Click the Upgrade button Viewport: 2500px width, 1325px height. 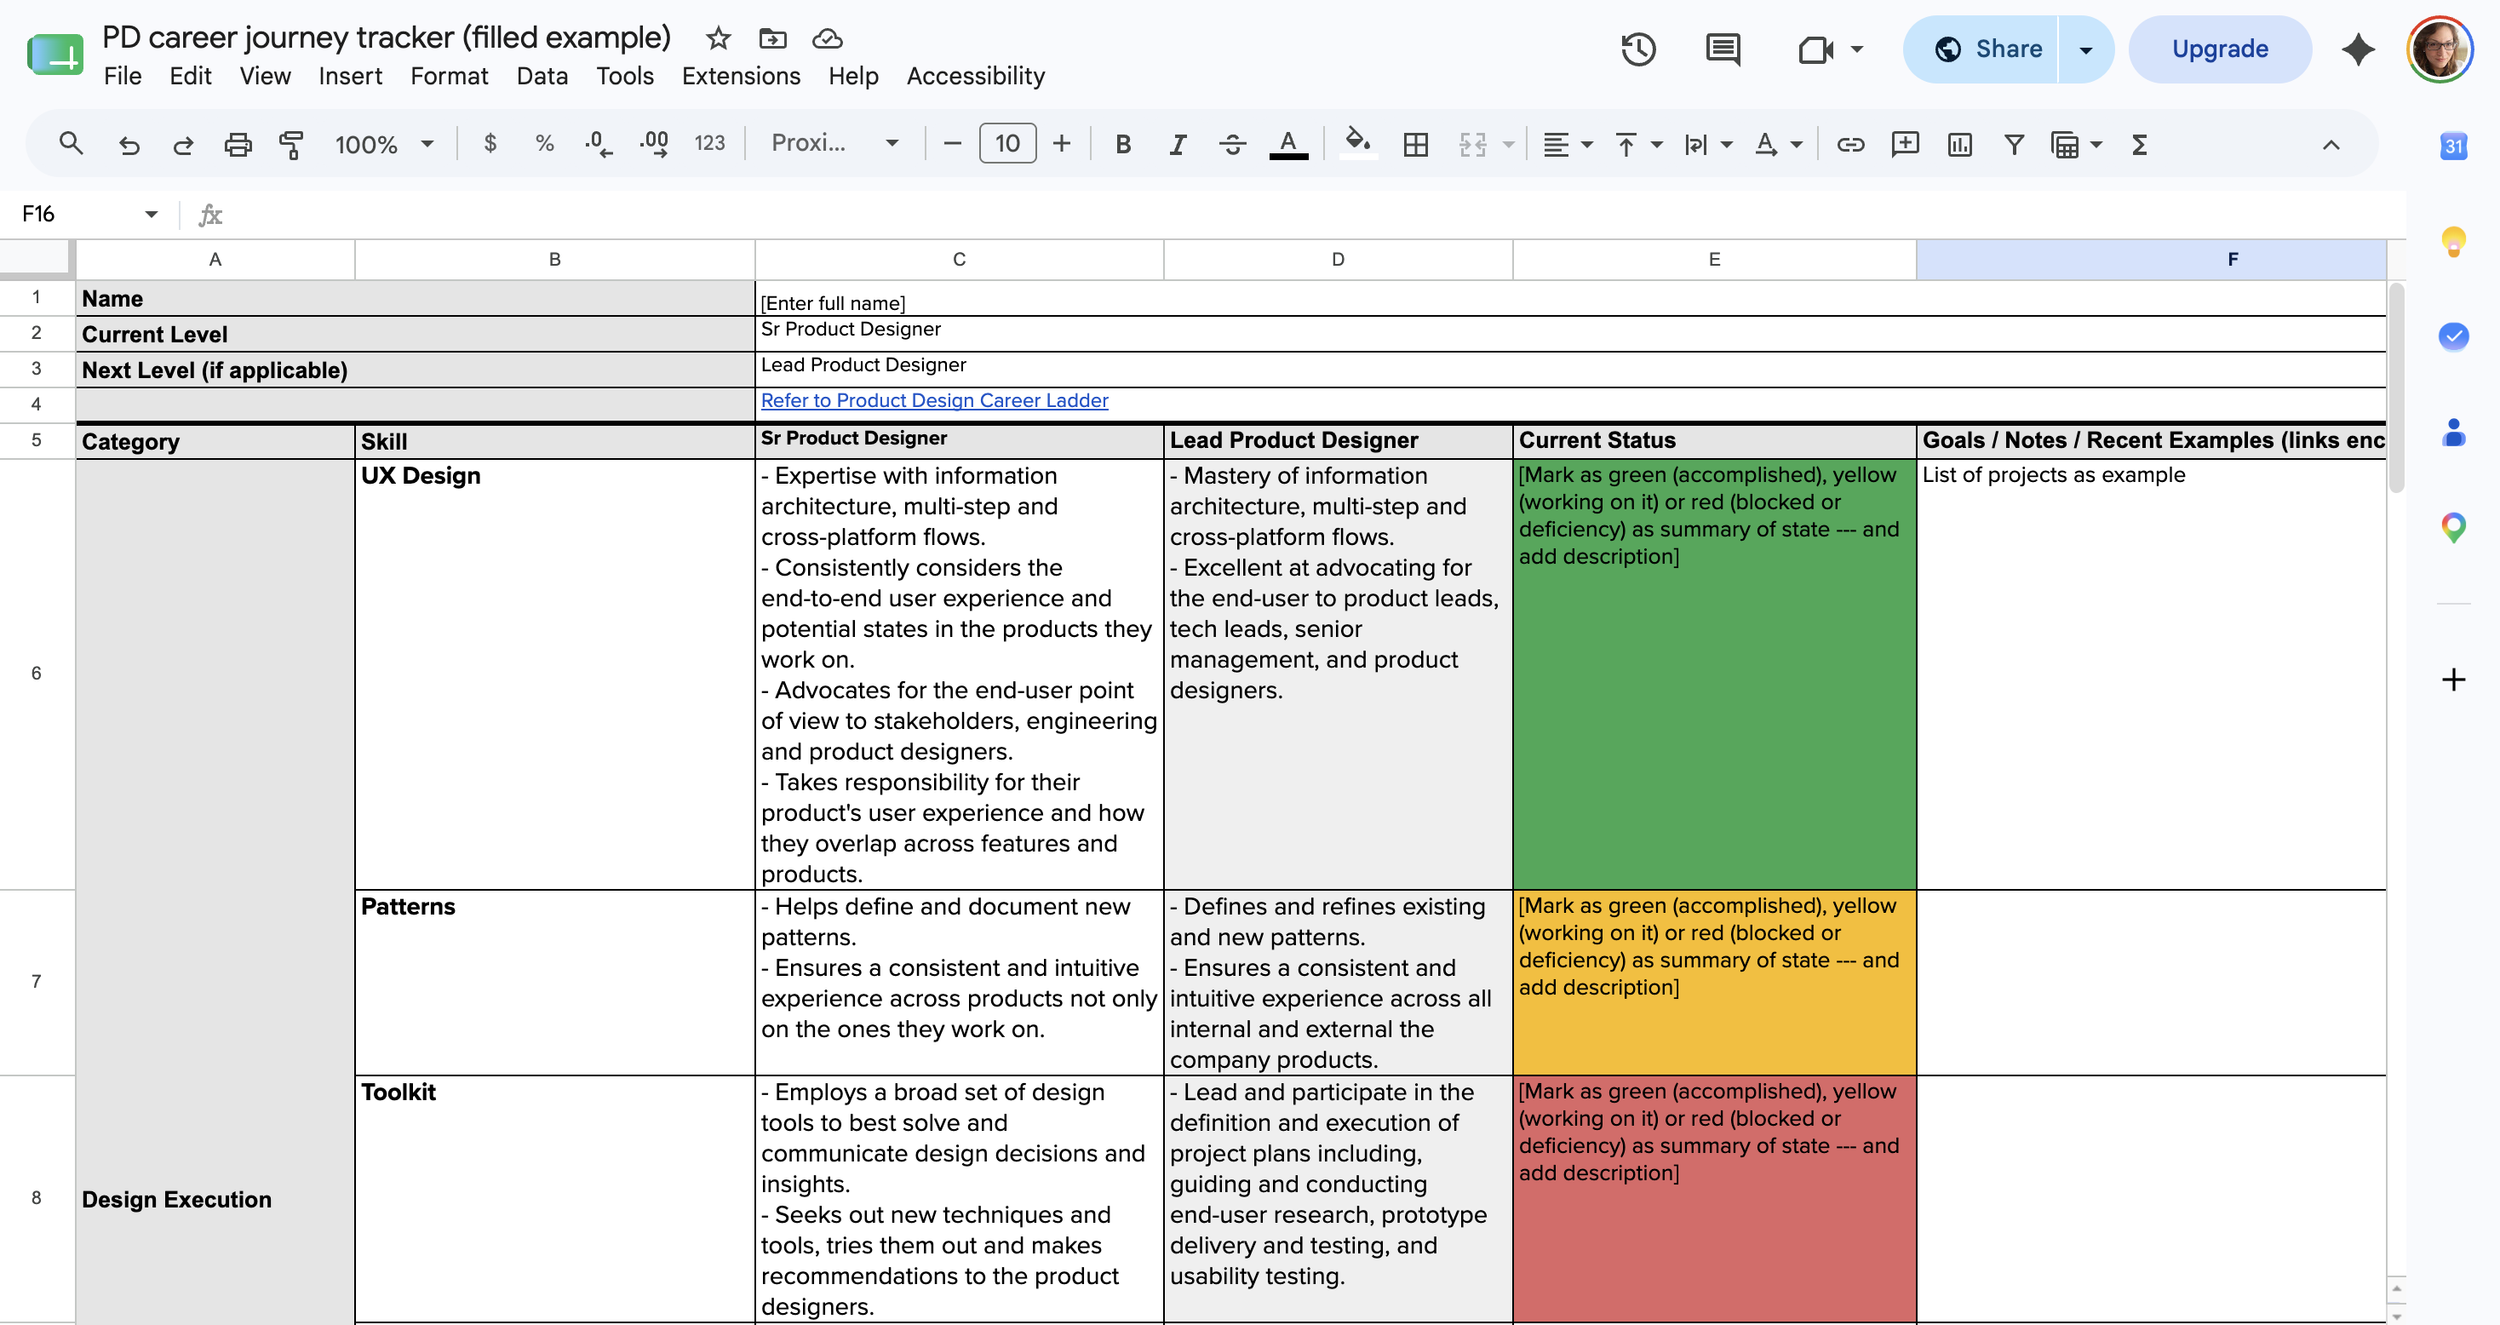click(x=2220, y=49)
